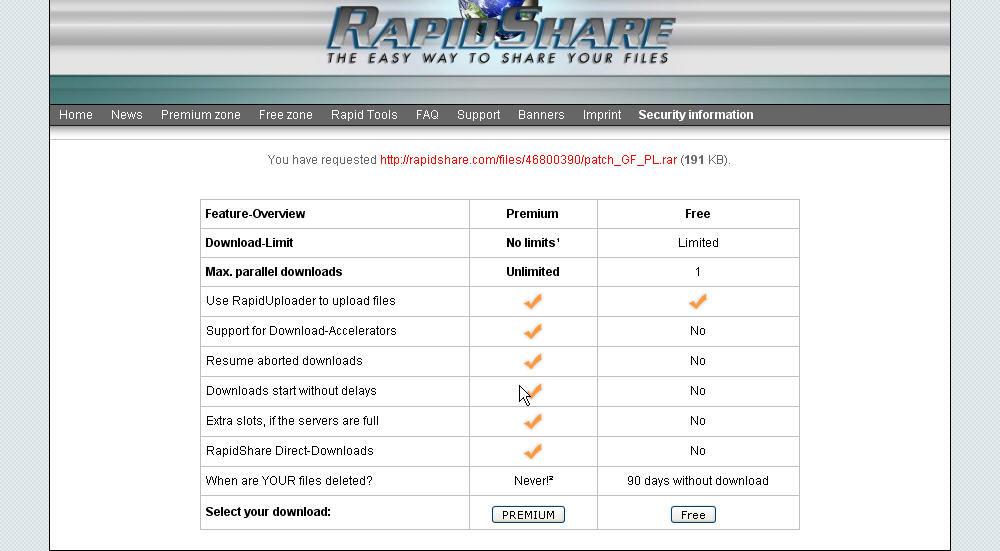Click 'No' in Extra slots row

pyautogui.click(x=698, y=421)
